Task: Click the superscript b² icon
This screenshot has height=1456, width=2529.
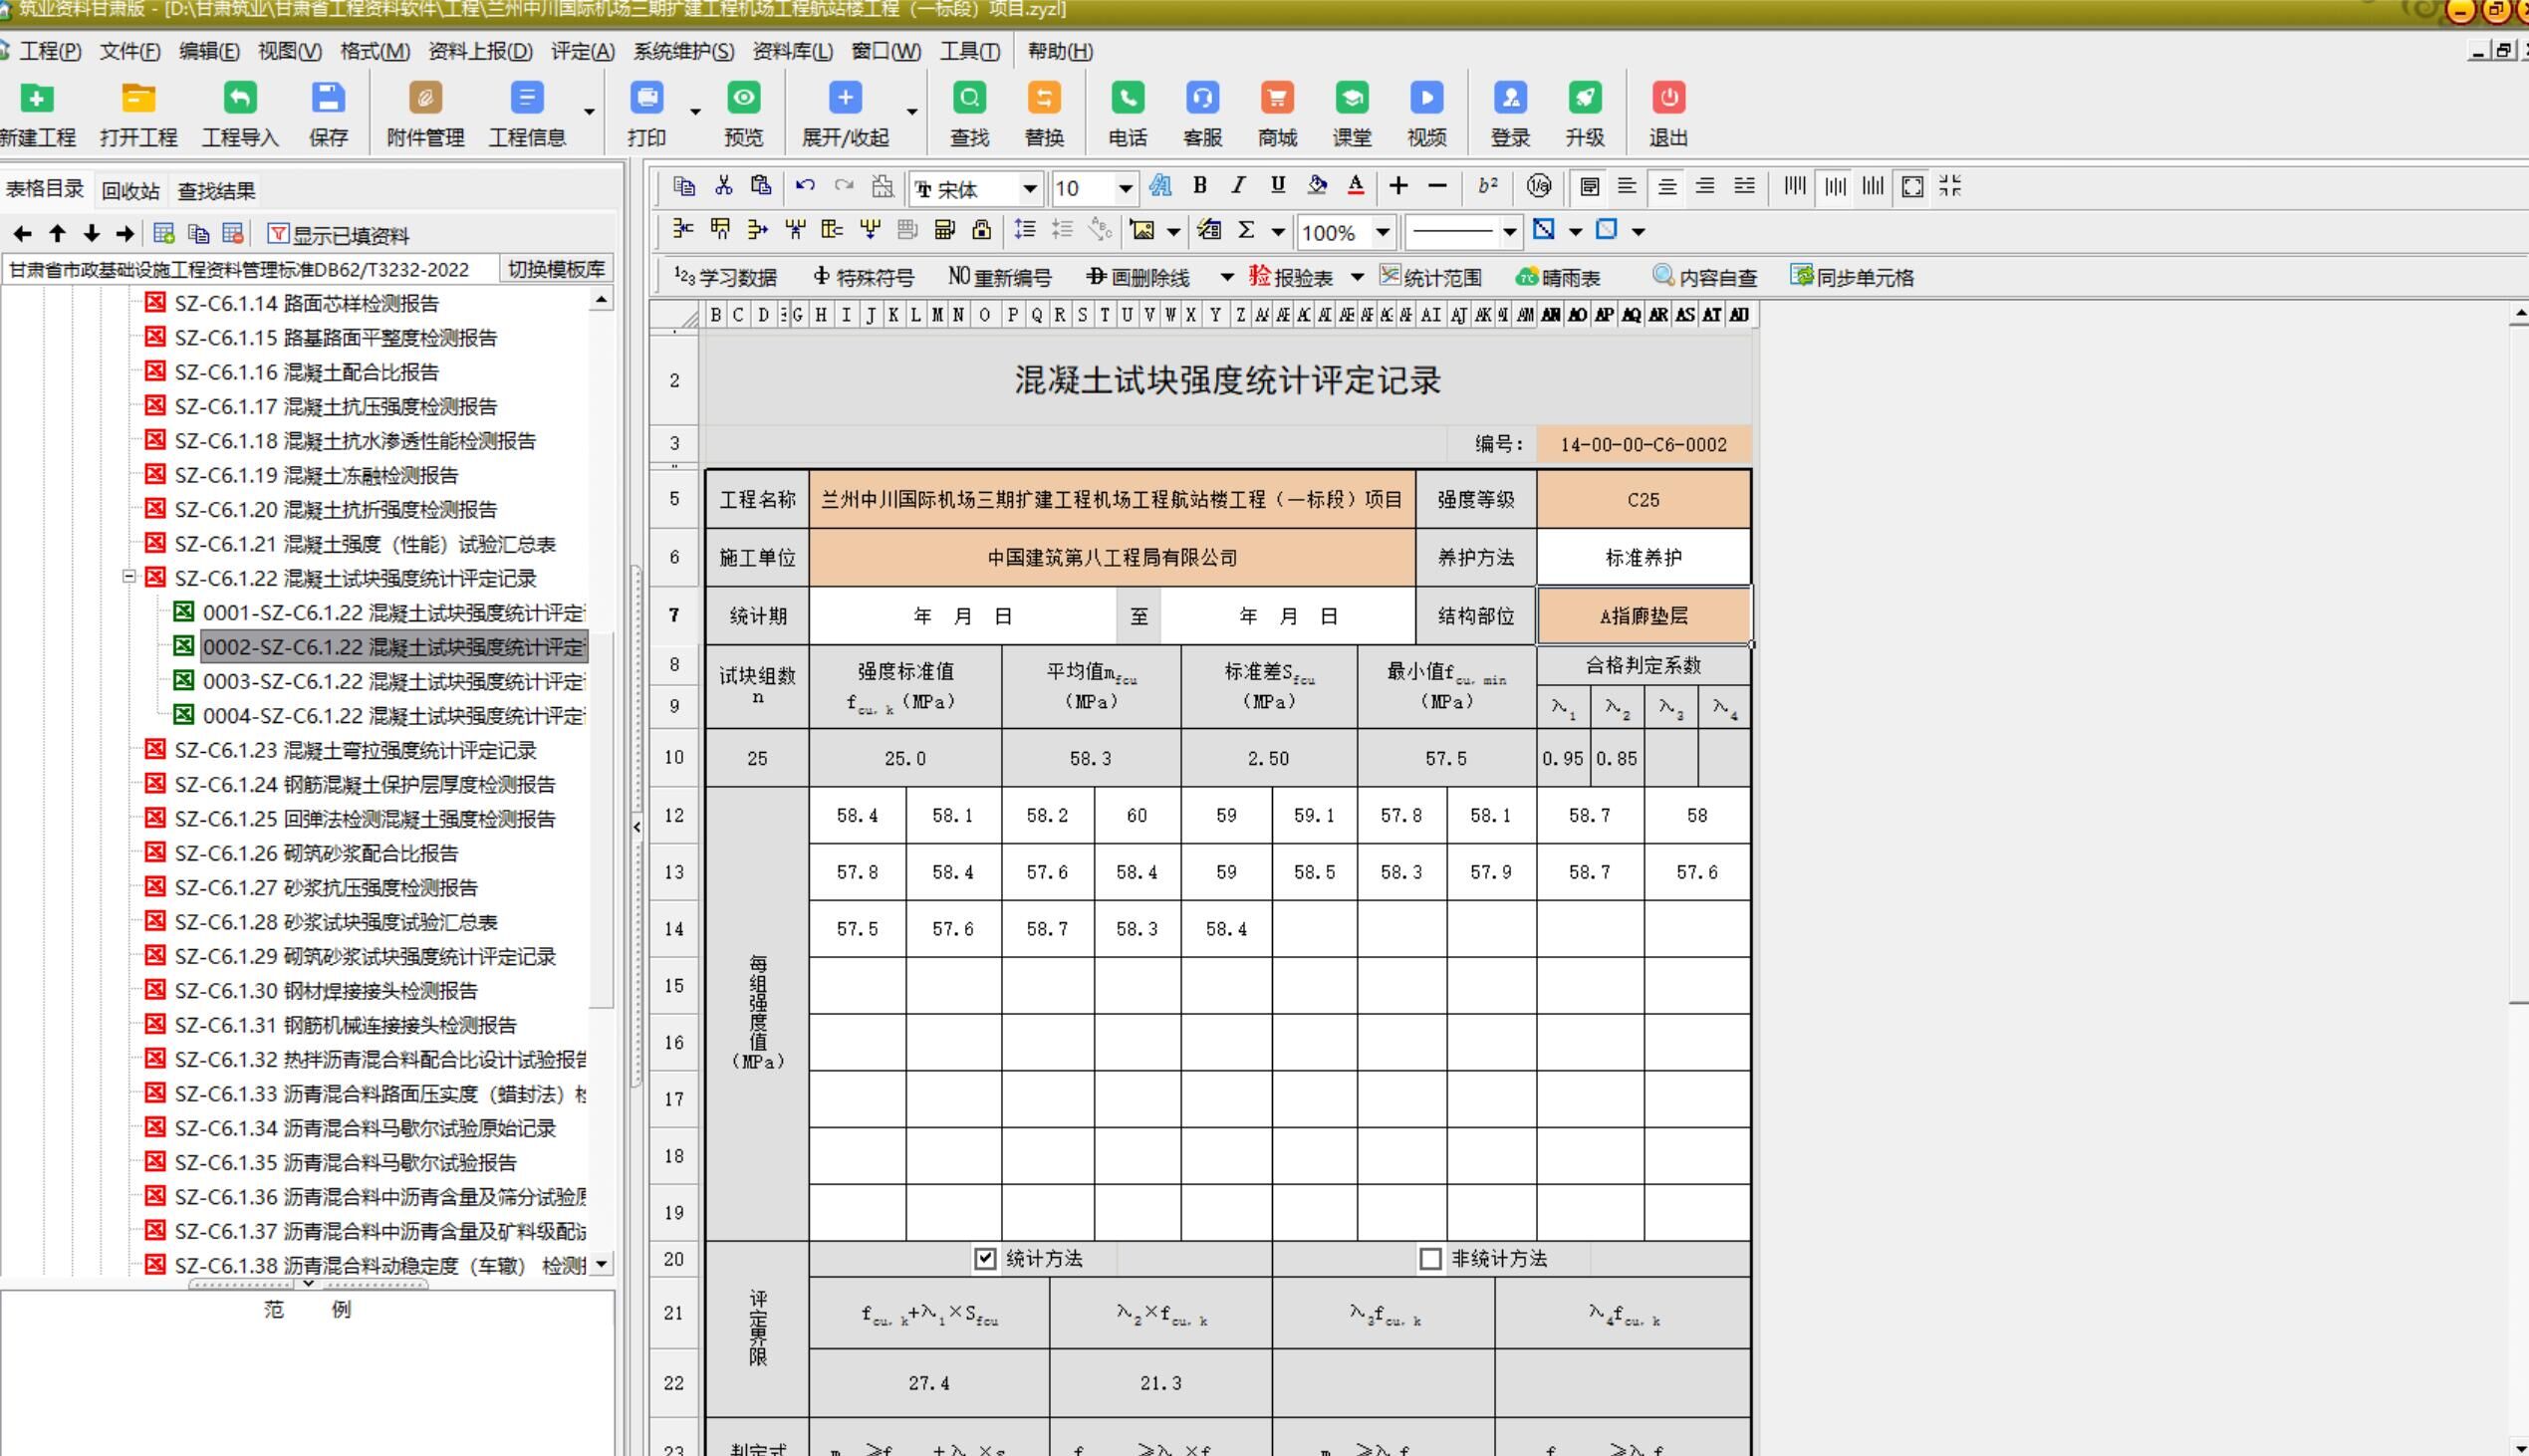Action: tap(1488, 186)
